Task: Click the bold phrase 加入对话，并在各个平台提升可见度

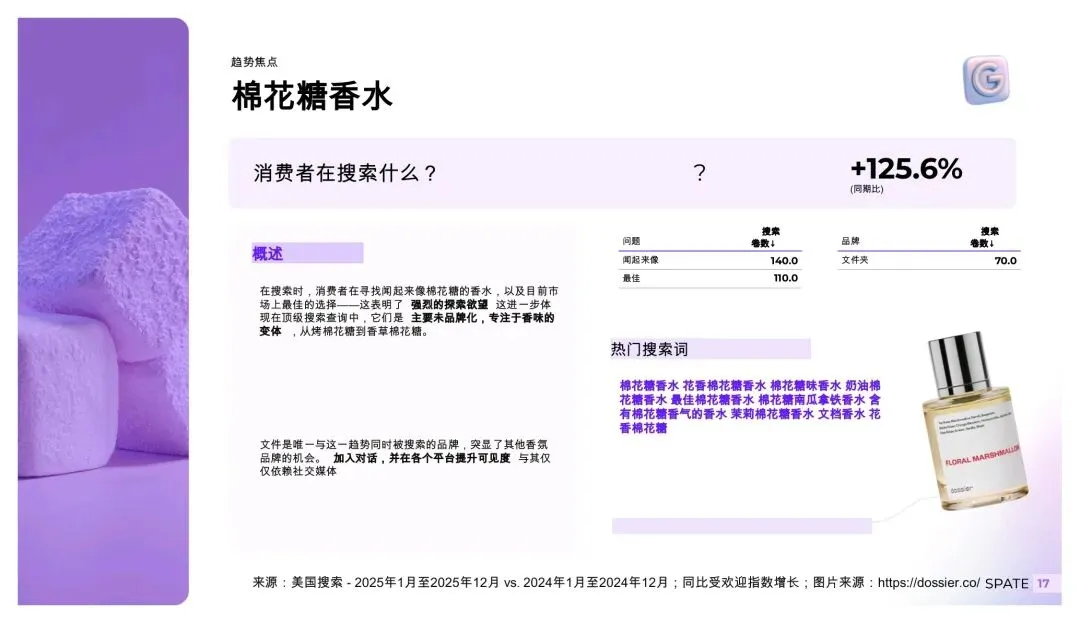Action: point(422,458)
